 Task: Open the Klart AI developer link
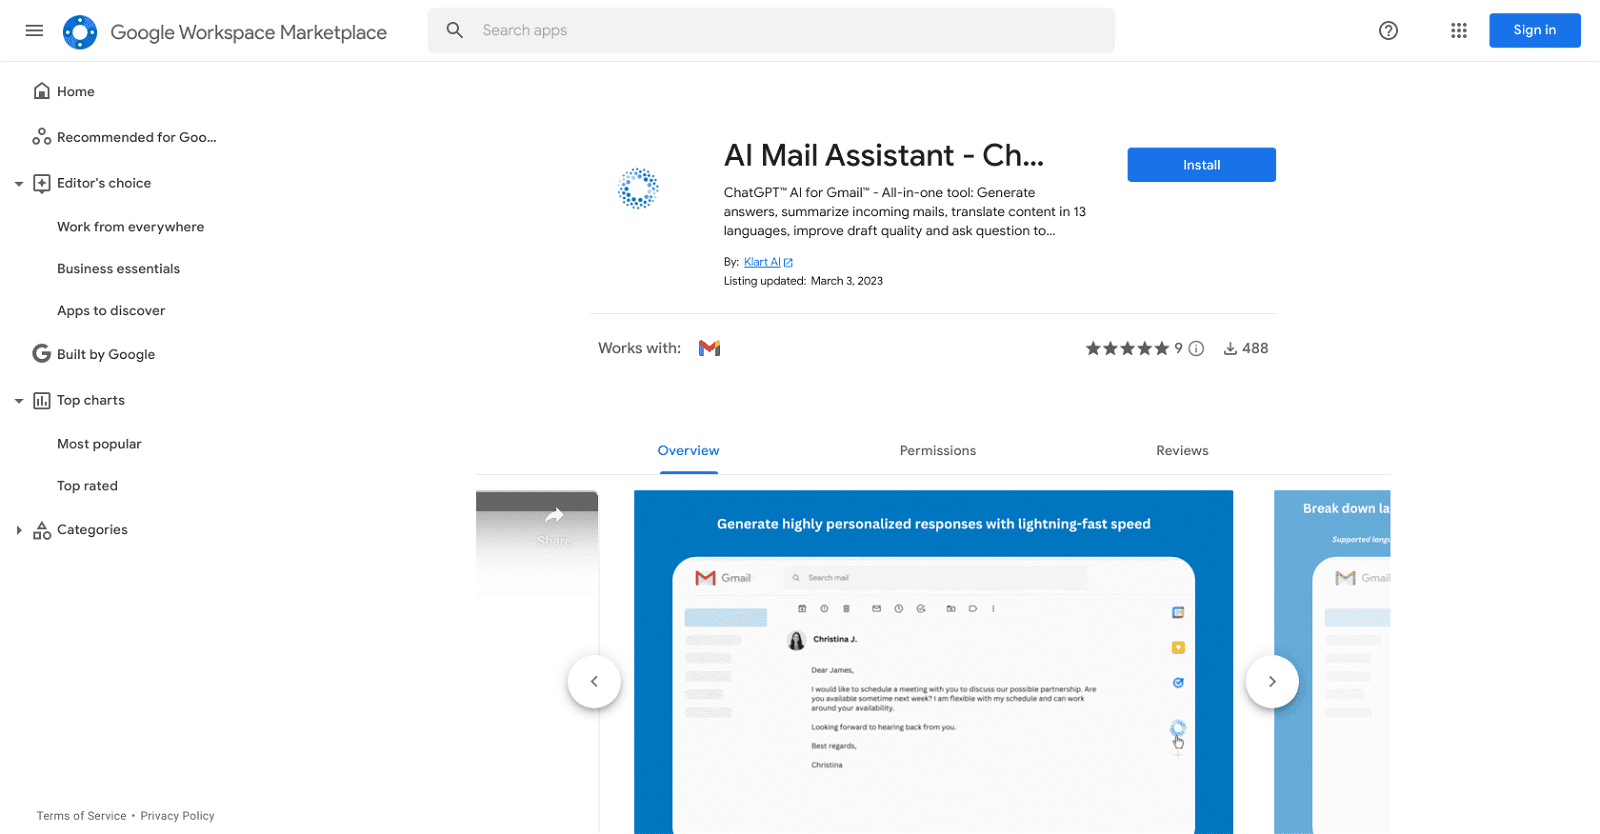(762, 262)
